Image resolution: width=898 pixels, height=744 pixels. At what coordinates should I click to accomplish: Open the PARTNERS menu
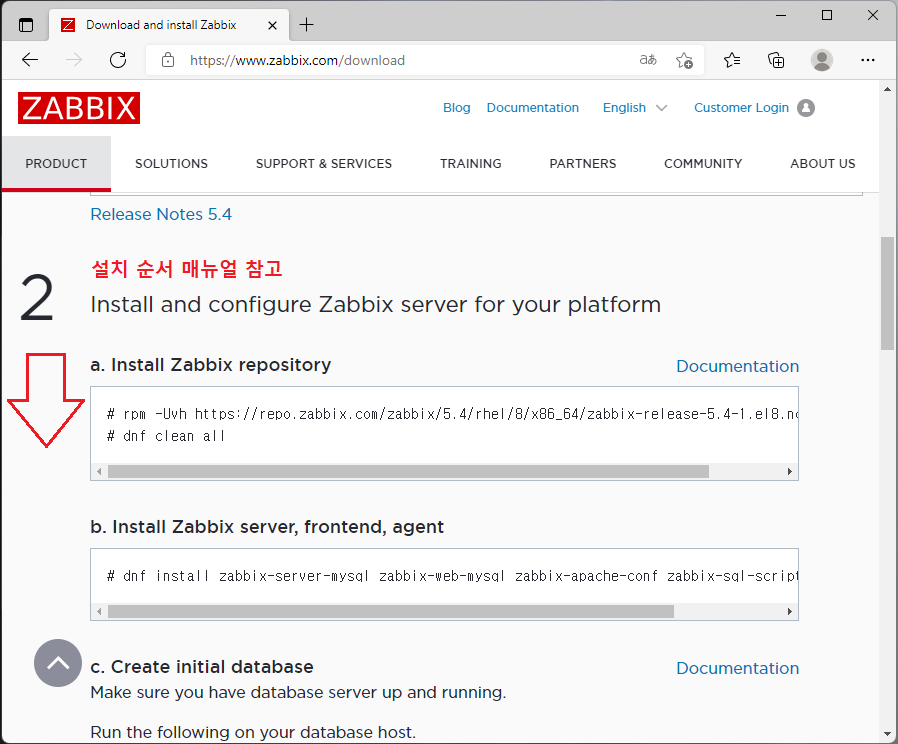pos(582,164)
